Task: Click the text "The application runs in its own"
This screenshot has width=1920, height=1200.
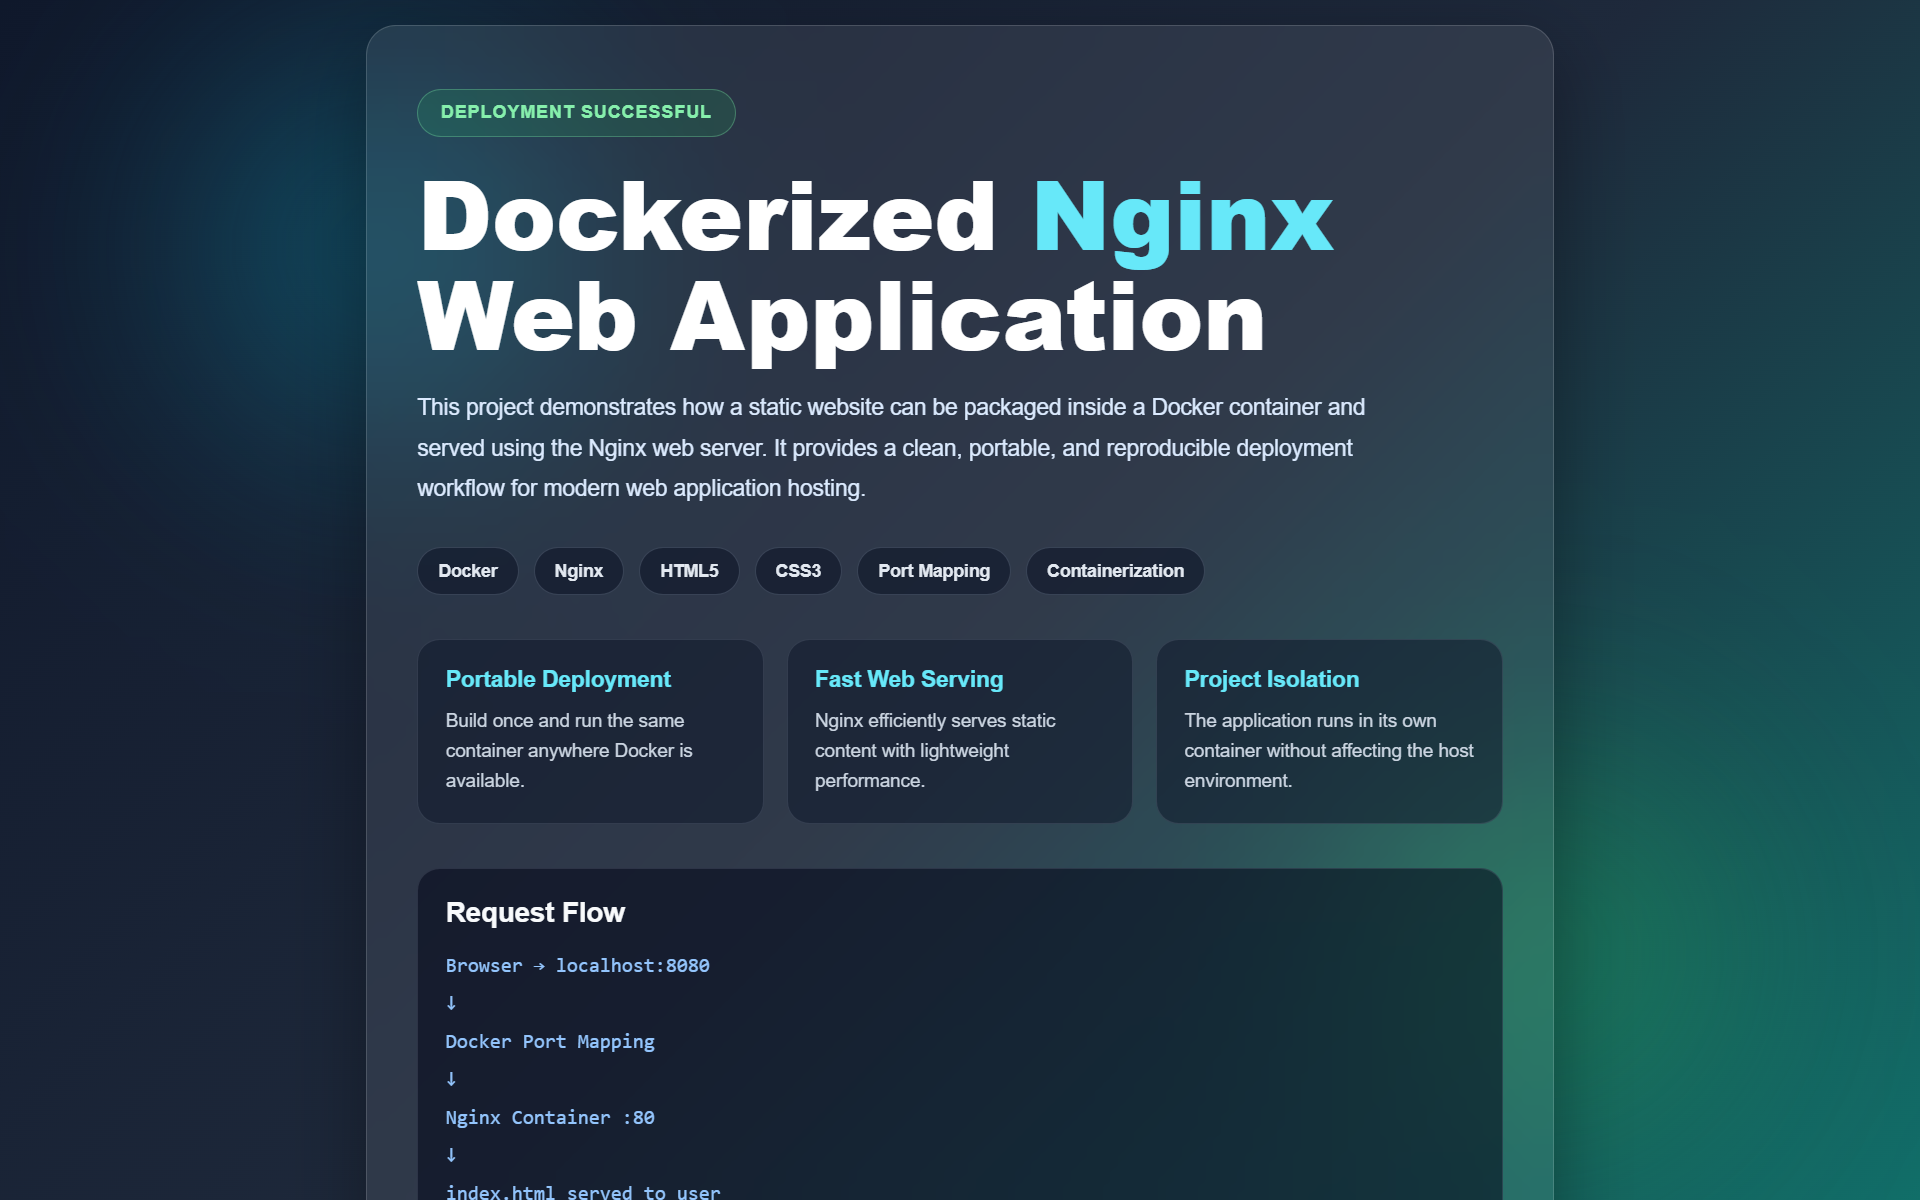Action: pyautogui.click(x=1310, y=721)
